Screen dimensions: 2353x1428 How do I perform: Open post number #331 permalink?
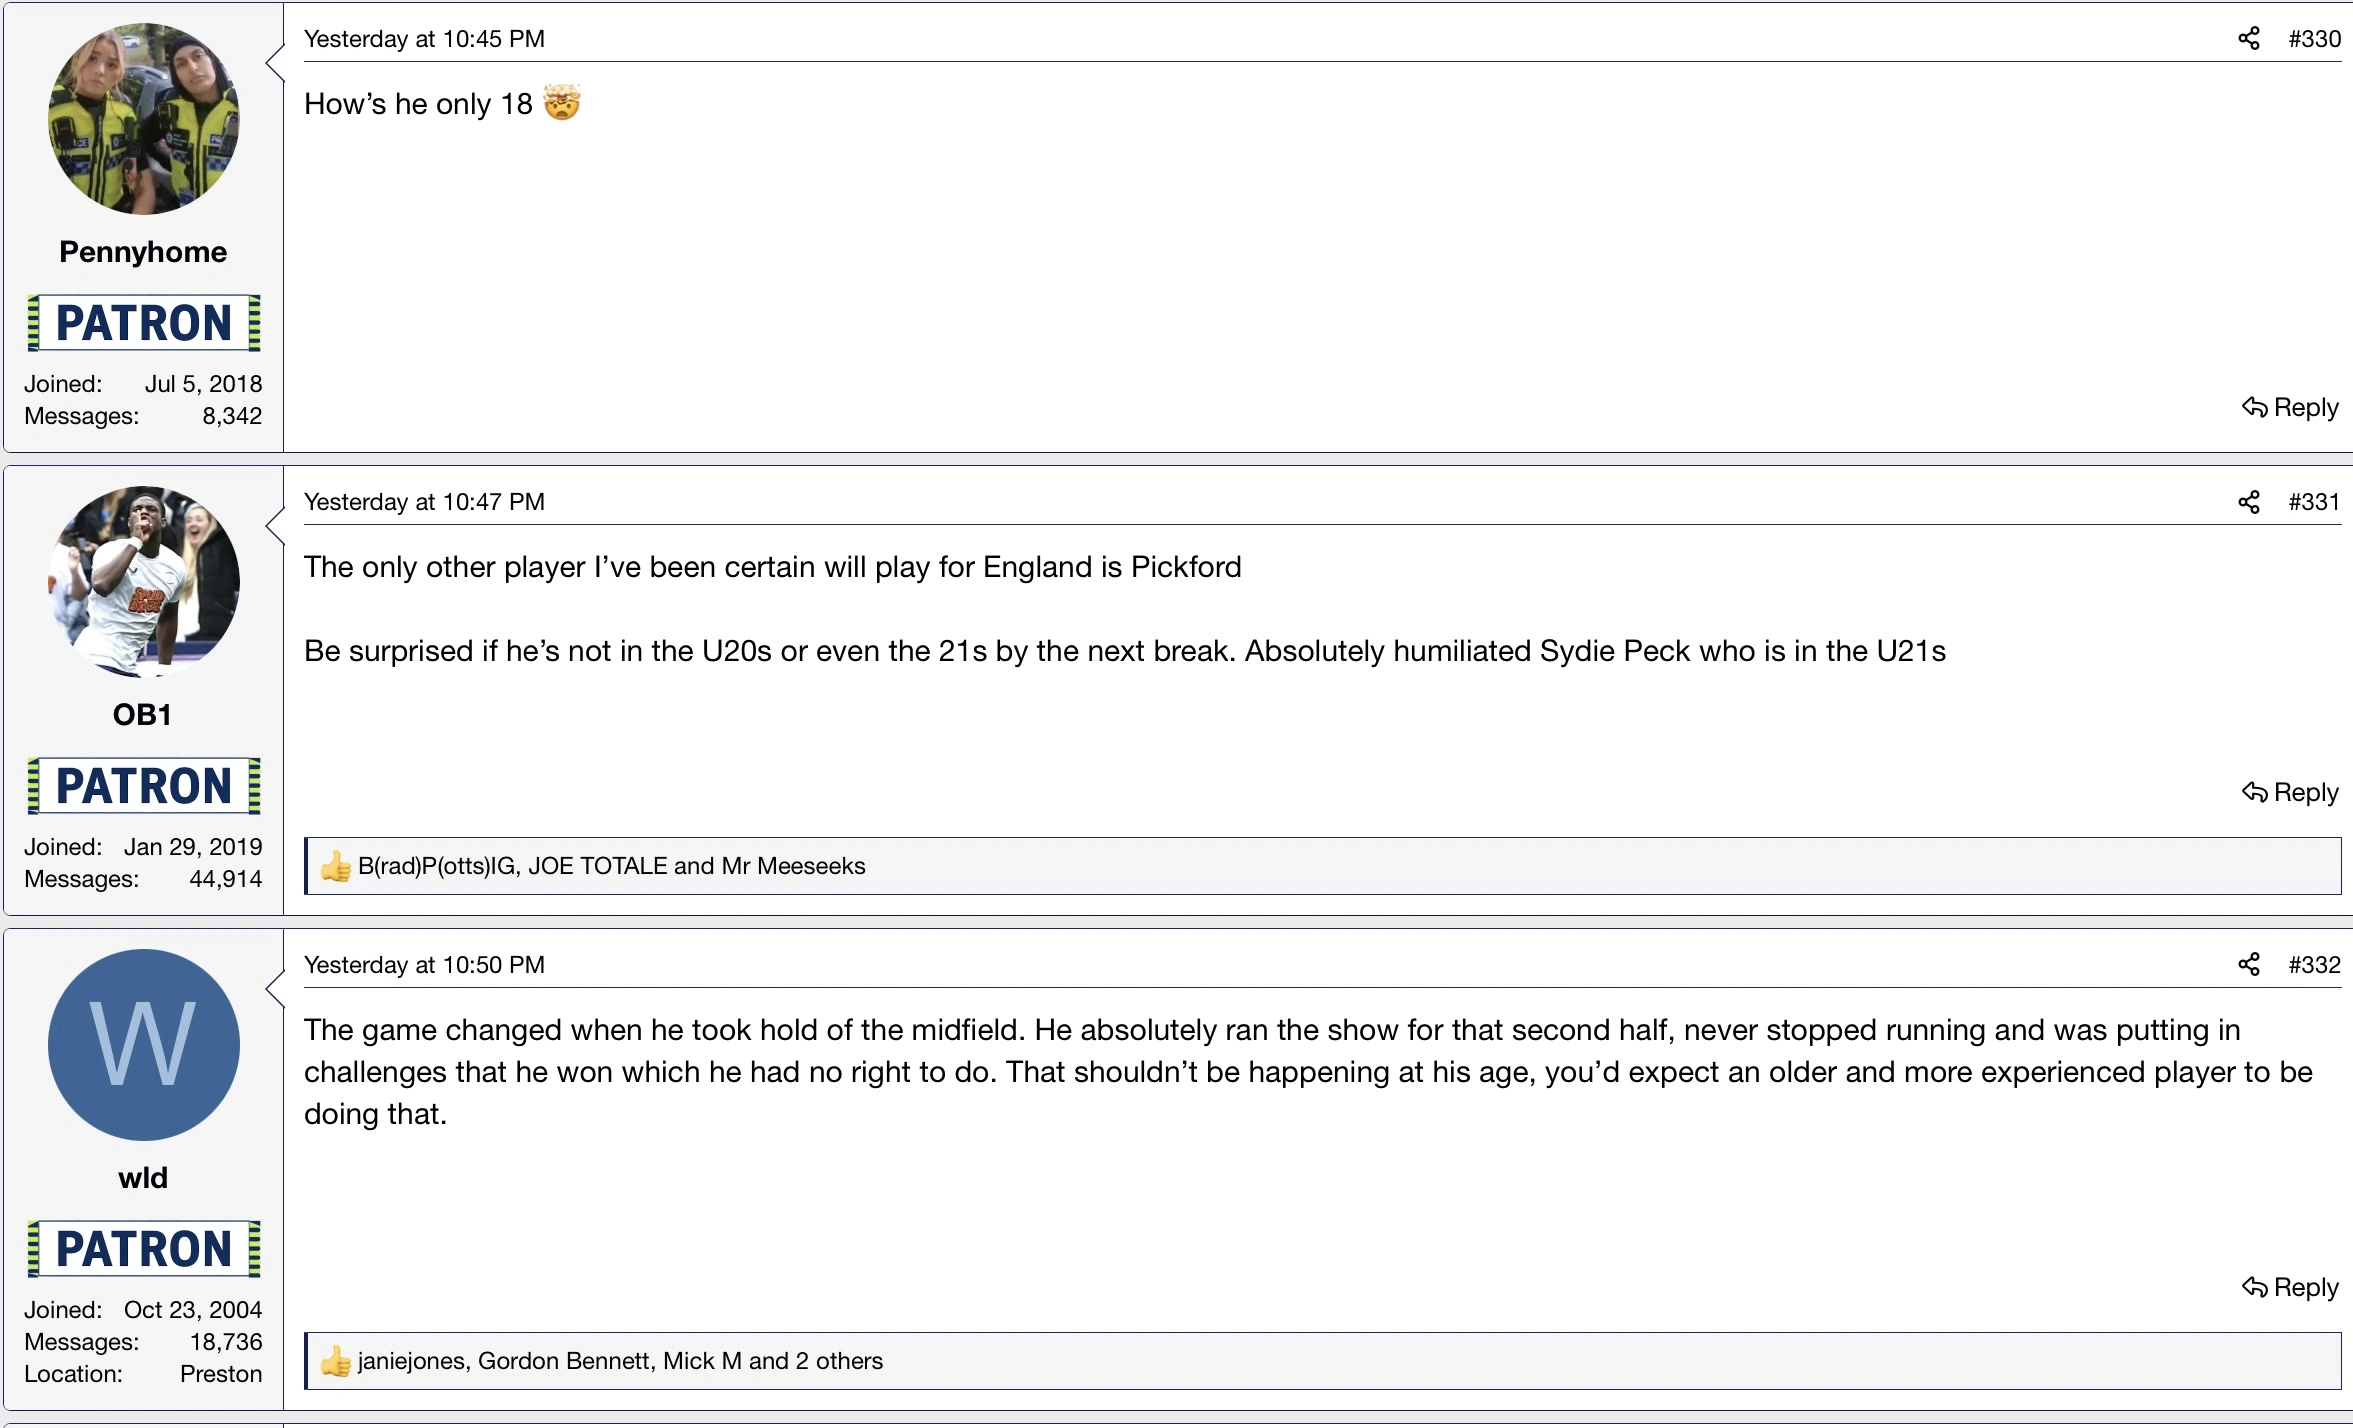[2314, 502]
